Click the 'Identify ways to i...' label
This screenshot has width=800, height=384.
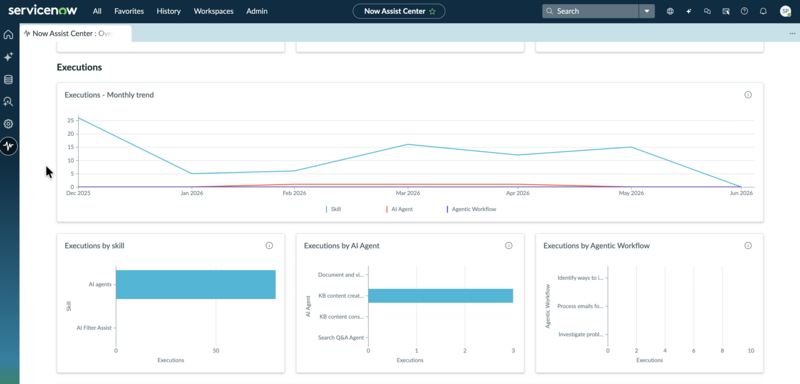tap(581, 278)
